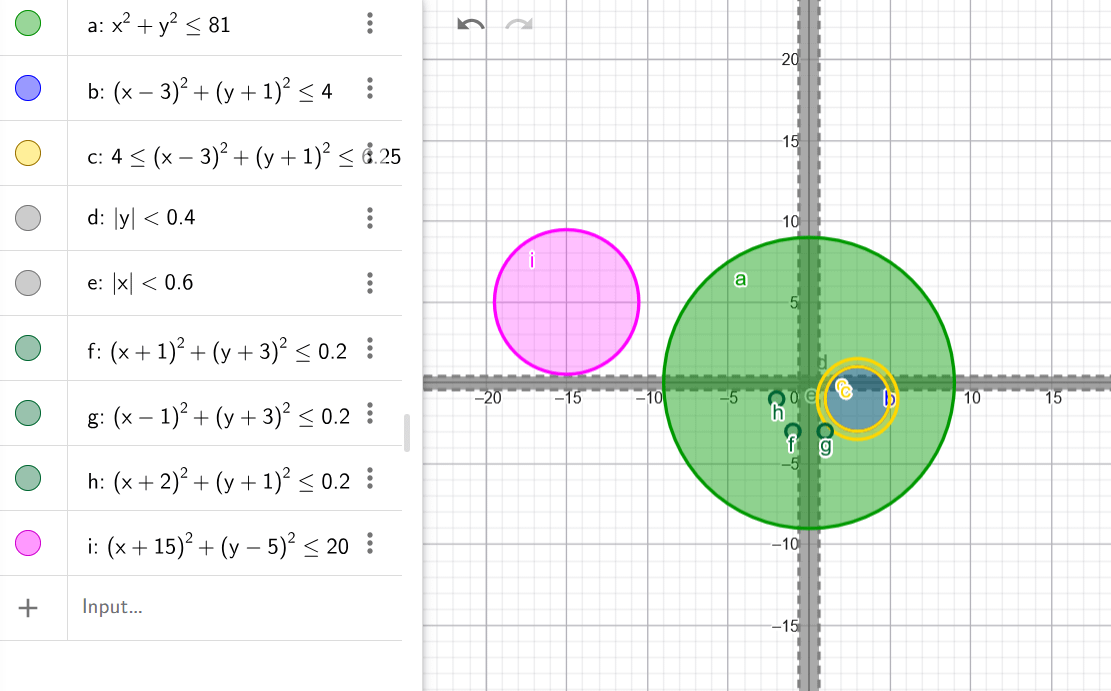Open three-dot options for row i
Screen dimensions: 1111x691
click(370, 544)
